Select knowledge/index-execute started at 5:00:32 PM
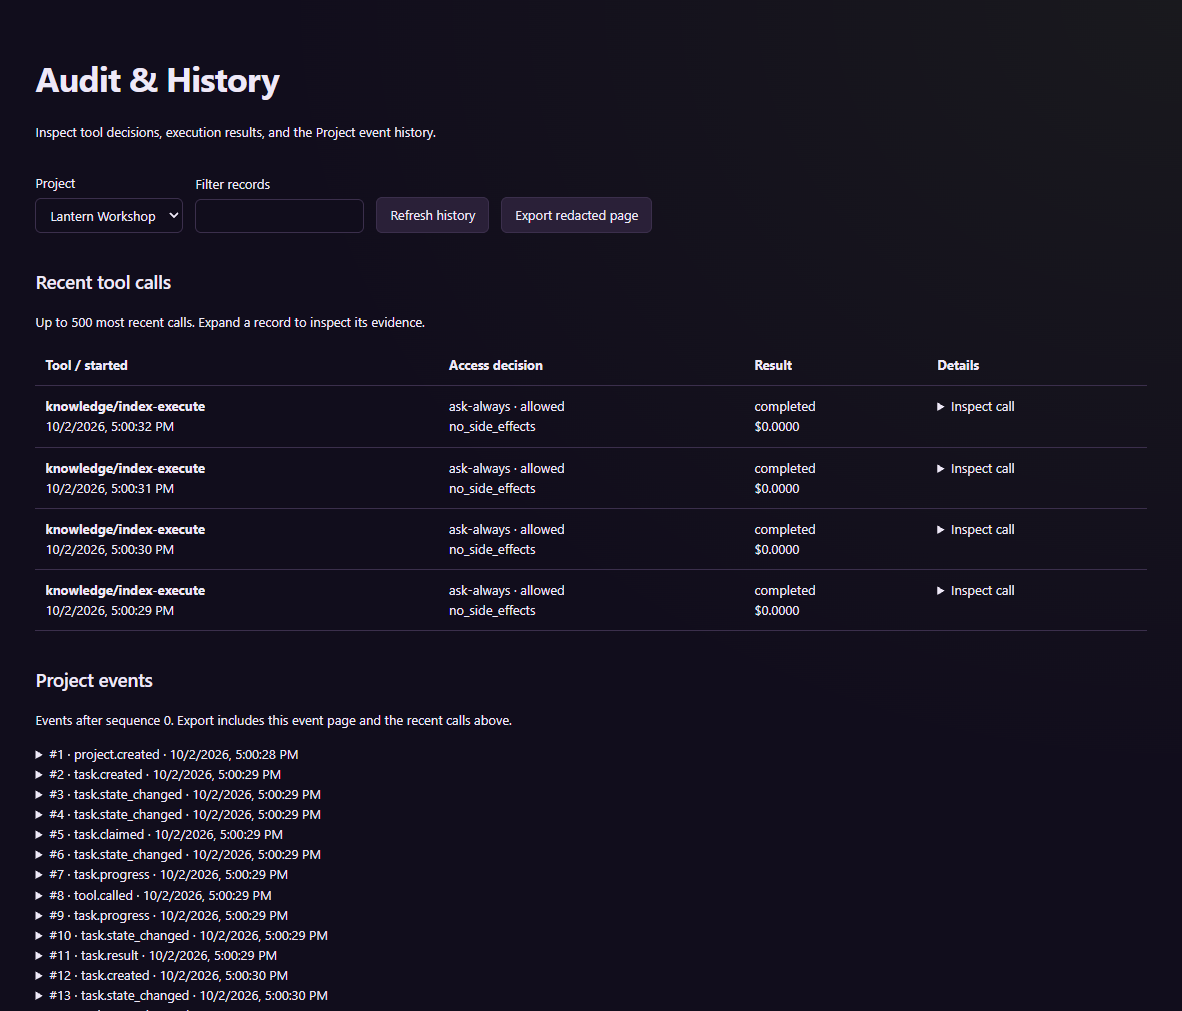Screen dimensions: 1182x1011 (125, 406)
